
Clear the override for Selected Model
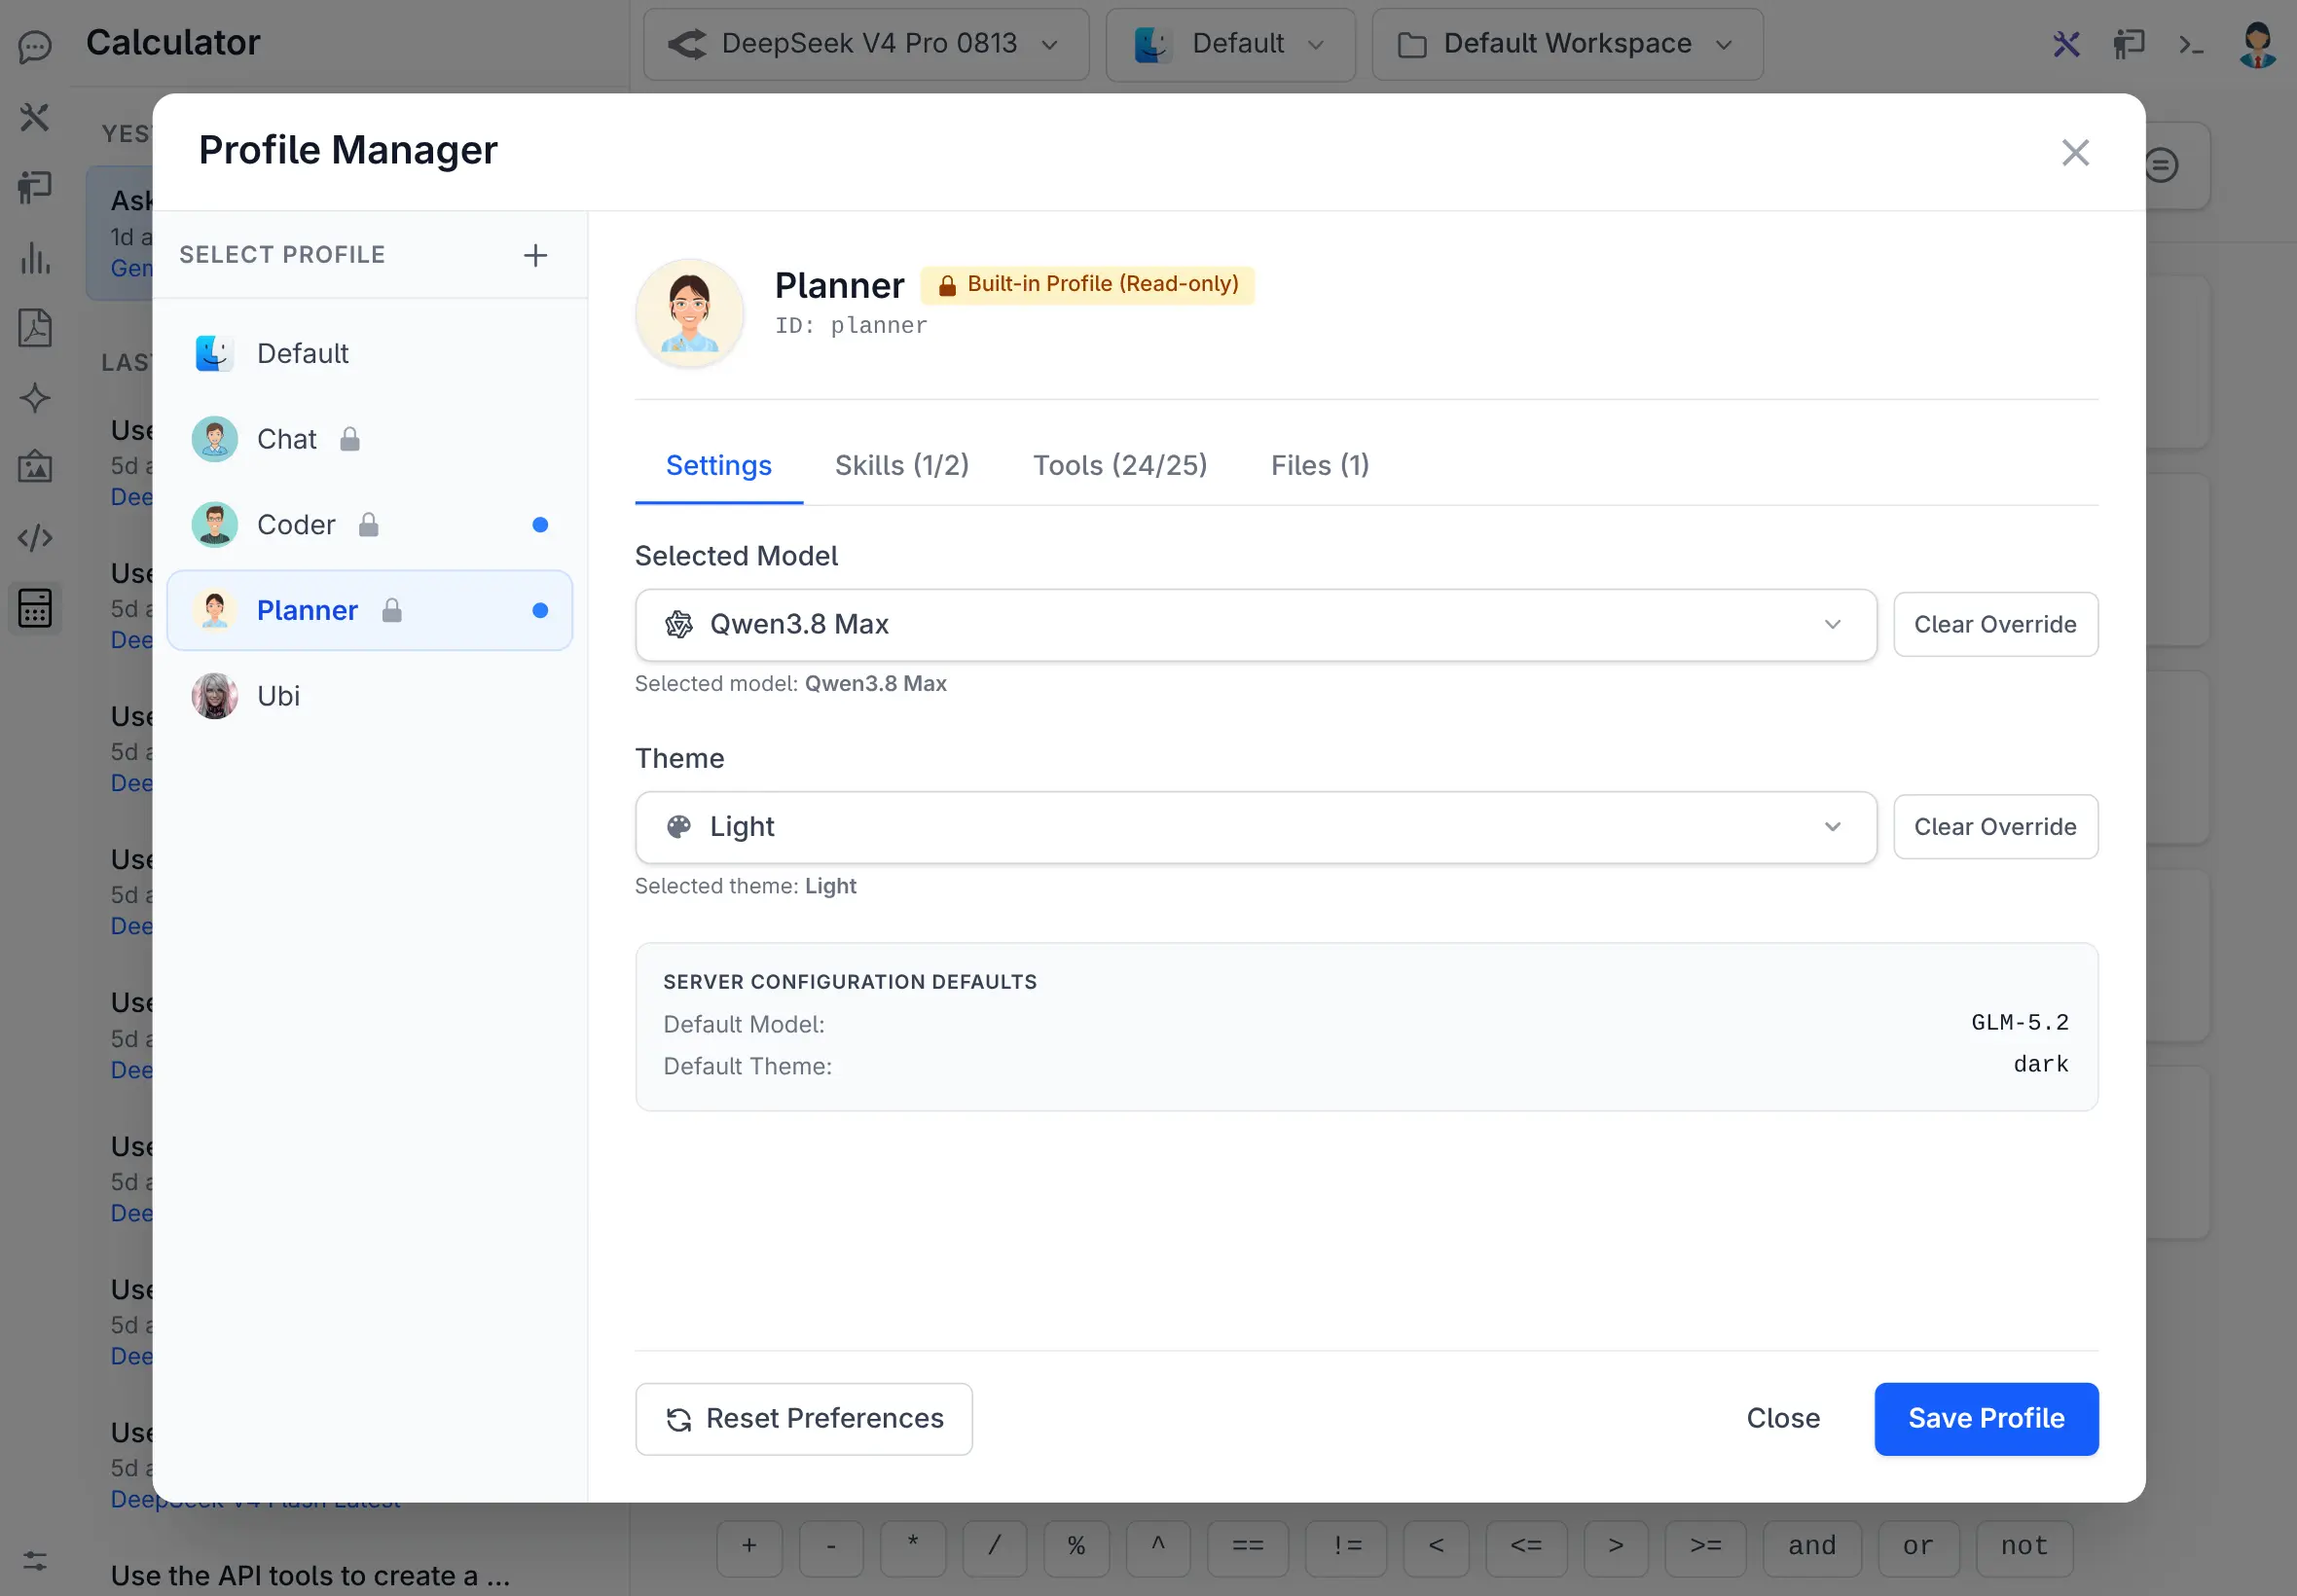pyautogui.click(x=1995, y=625)
